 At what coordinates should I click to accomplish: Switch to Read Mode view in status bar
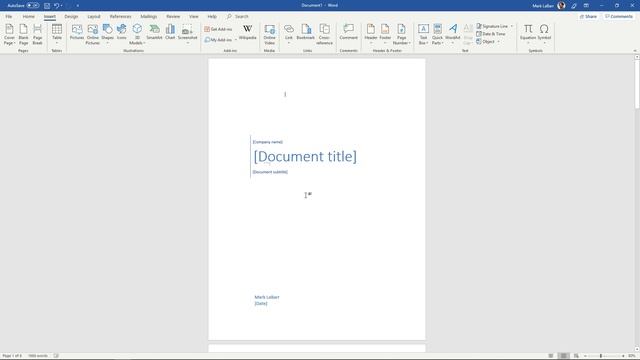pos(551,356)
